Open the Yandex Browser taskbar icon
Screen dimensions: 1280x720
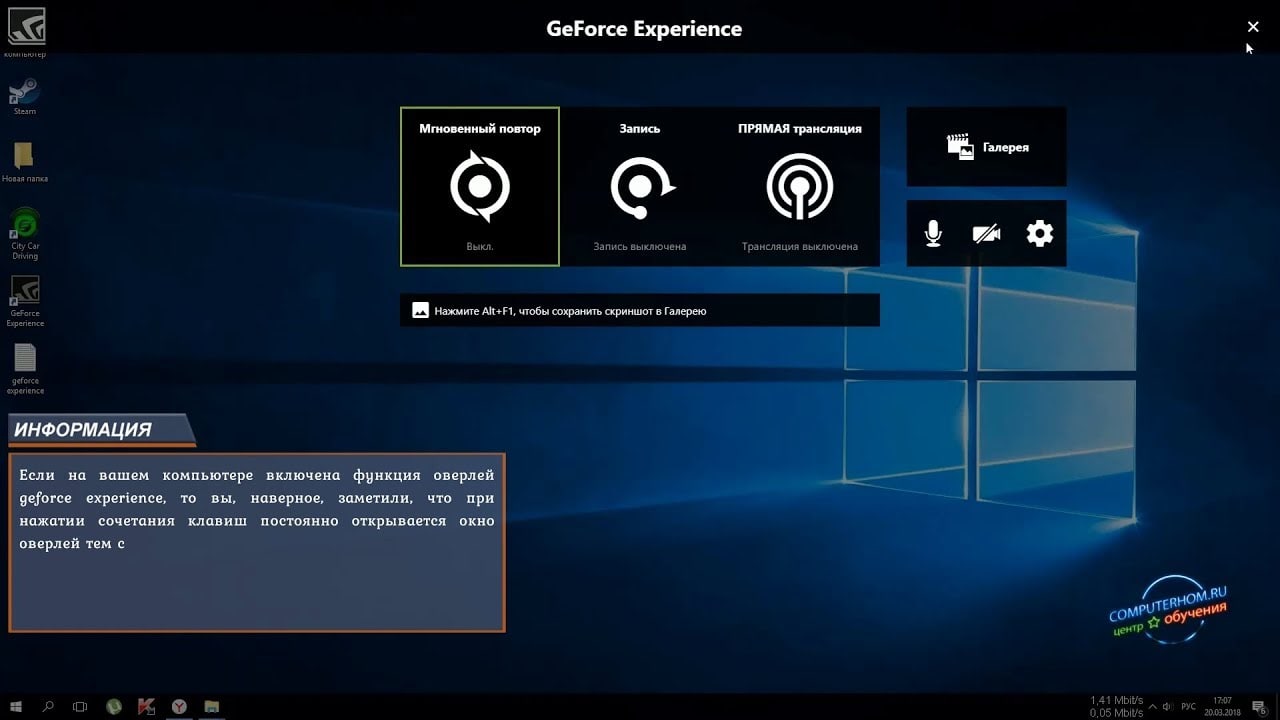coord(179,706)
